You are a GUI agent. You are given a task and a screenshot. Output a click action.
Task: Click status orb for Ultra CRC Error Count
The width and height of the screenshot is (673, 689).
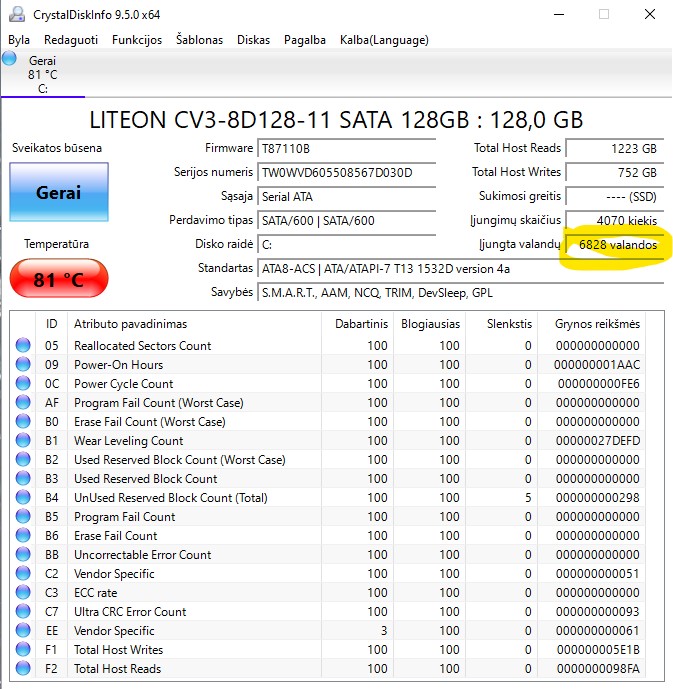point(23,611)
